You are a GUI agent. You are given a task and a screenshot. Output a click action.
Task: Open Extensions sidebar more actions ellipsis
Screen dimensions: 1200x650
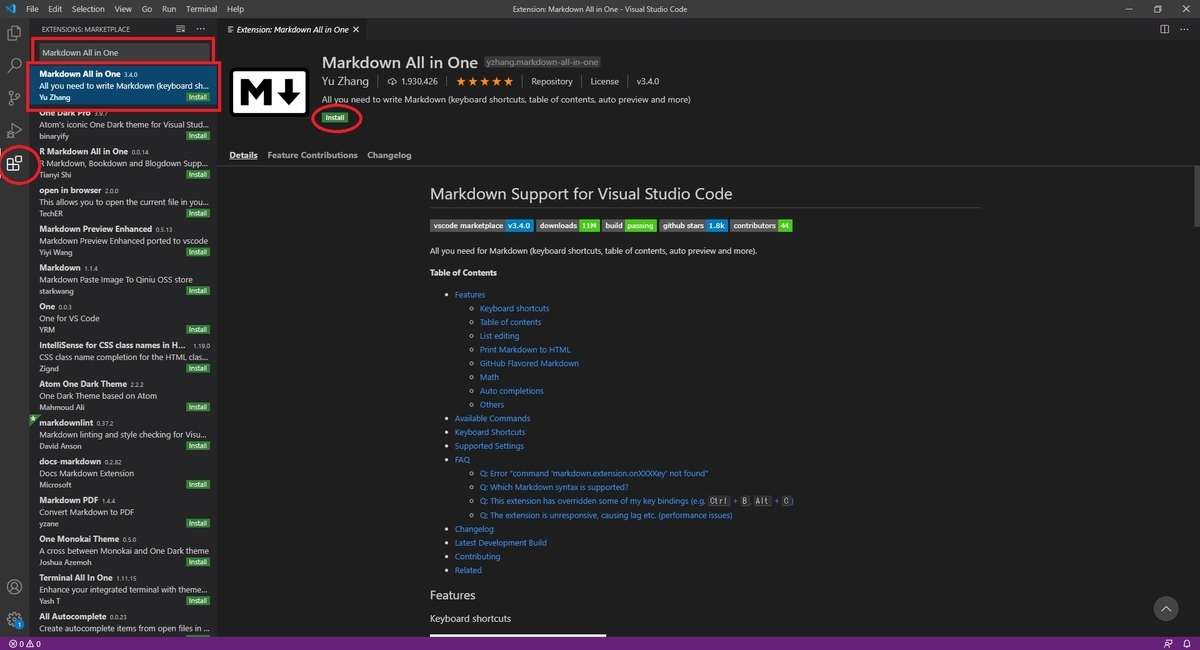tap(201, 29)
